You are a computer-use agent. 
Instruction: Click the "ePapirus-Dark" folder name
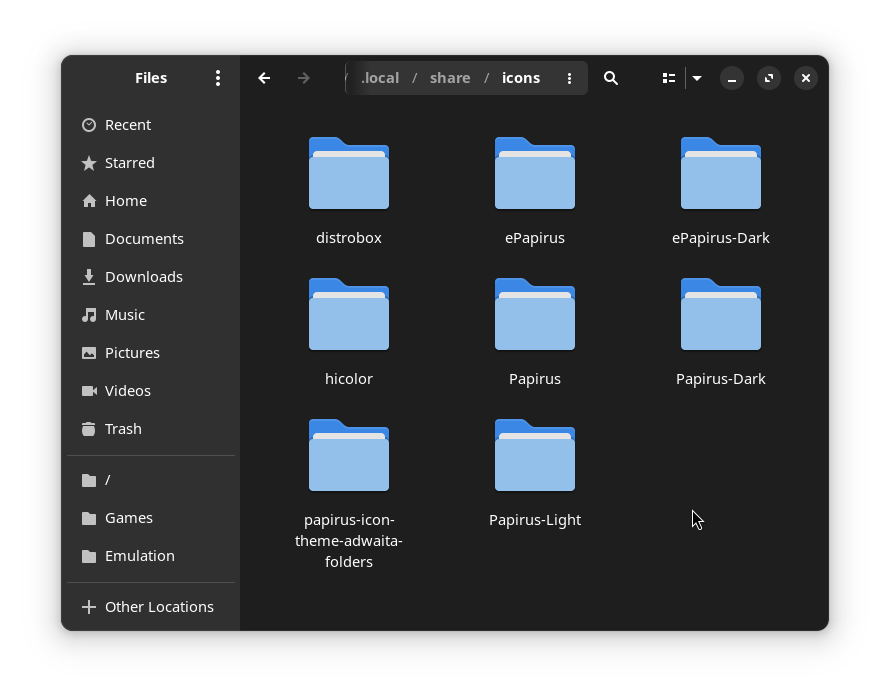pos(721,238)
